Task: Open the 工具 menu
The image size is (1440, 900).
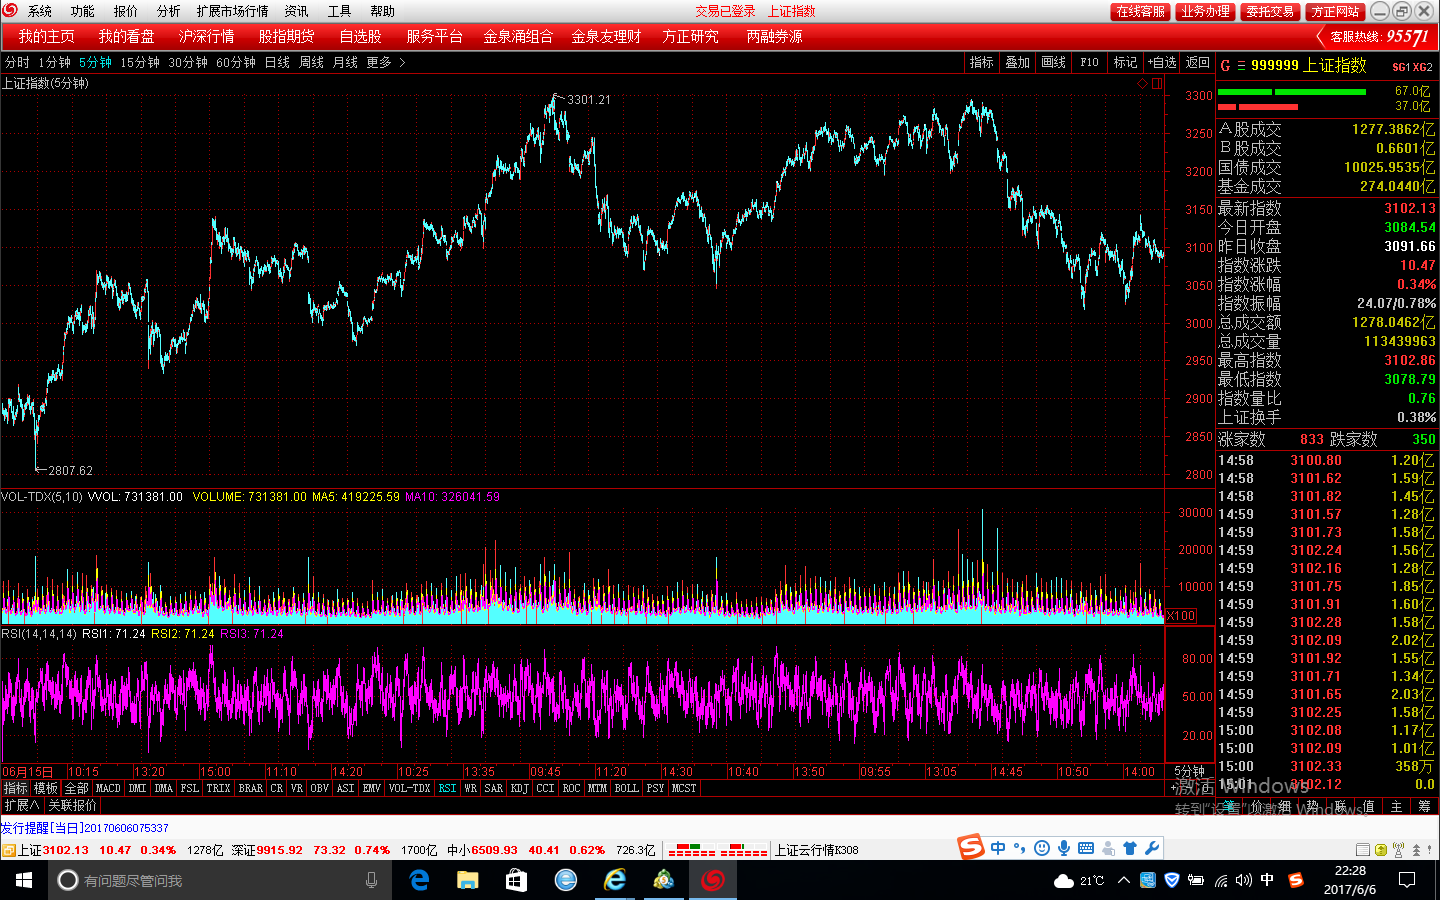Action: coord(340,11)
